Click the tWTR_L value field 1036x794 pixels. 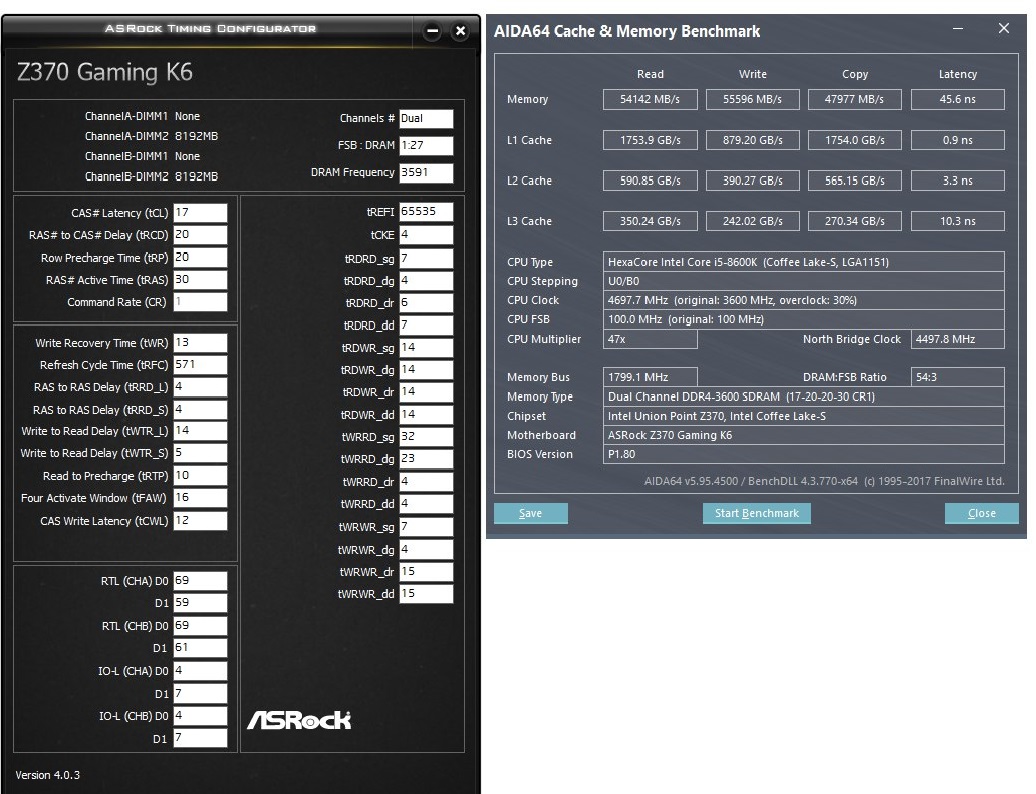pyautogui.click(x=200, y=431)
